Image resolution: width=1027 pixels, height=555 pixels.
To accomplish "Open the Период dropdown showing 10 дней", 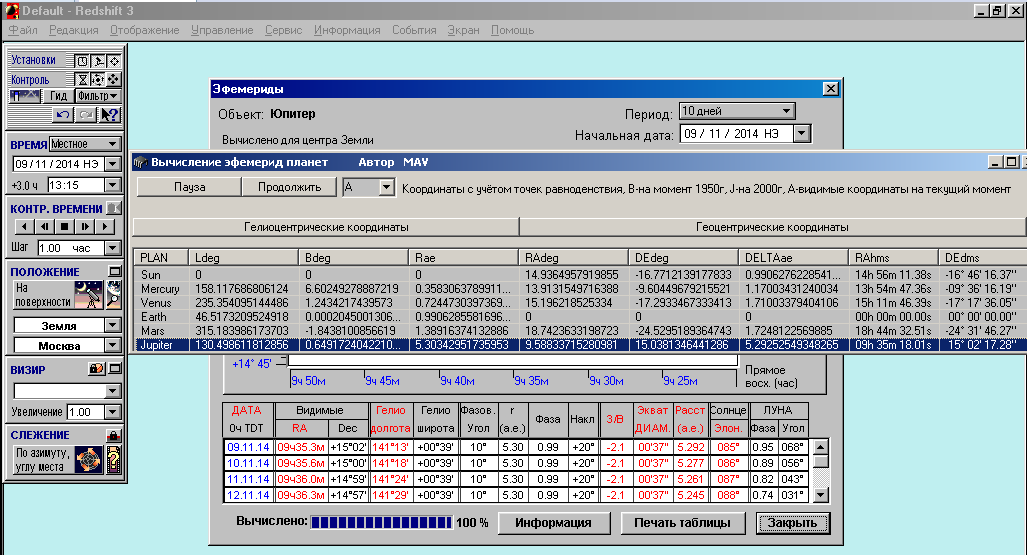I will click(737, 111).
